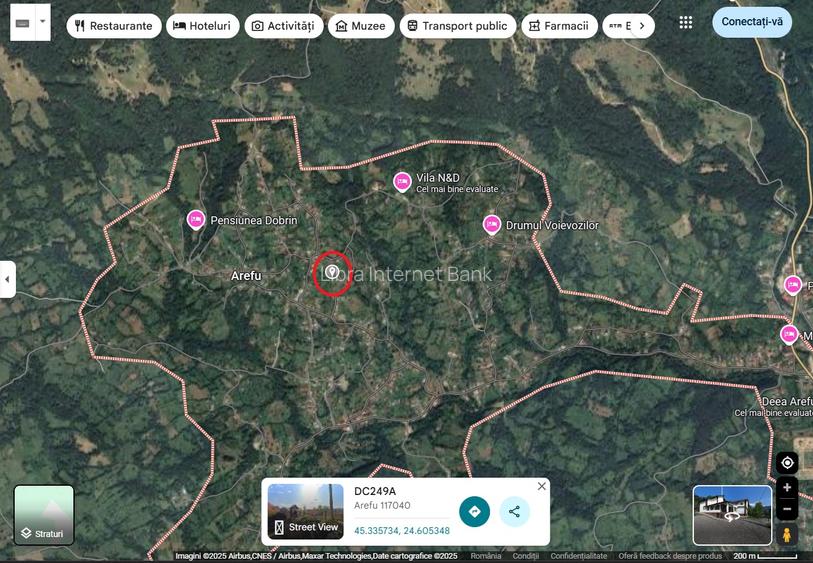Open the input tools dropdown arrow
This screenshot has width=813, height=563.
(42, 22)
